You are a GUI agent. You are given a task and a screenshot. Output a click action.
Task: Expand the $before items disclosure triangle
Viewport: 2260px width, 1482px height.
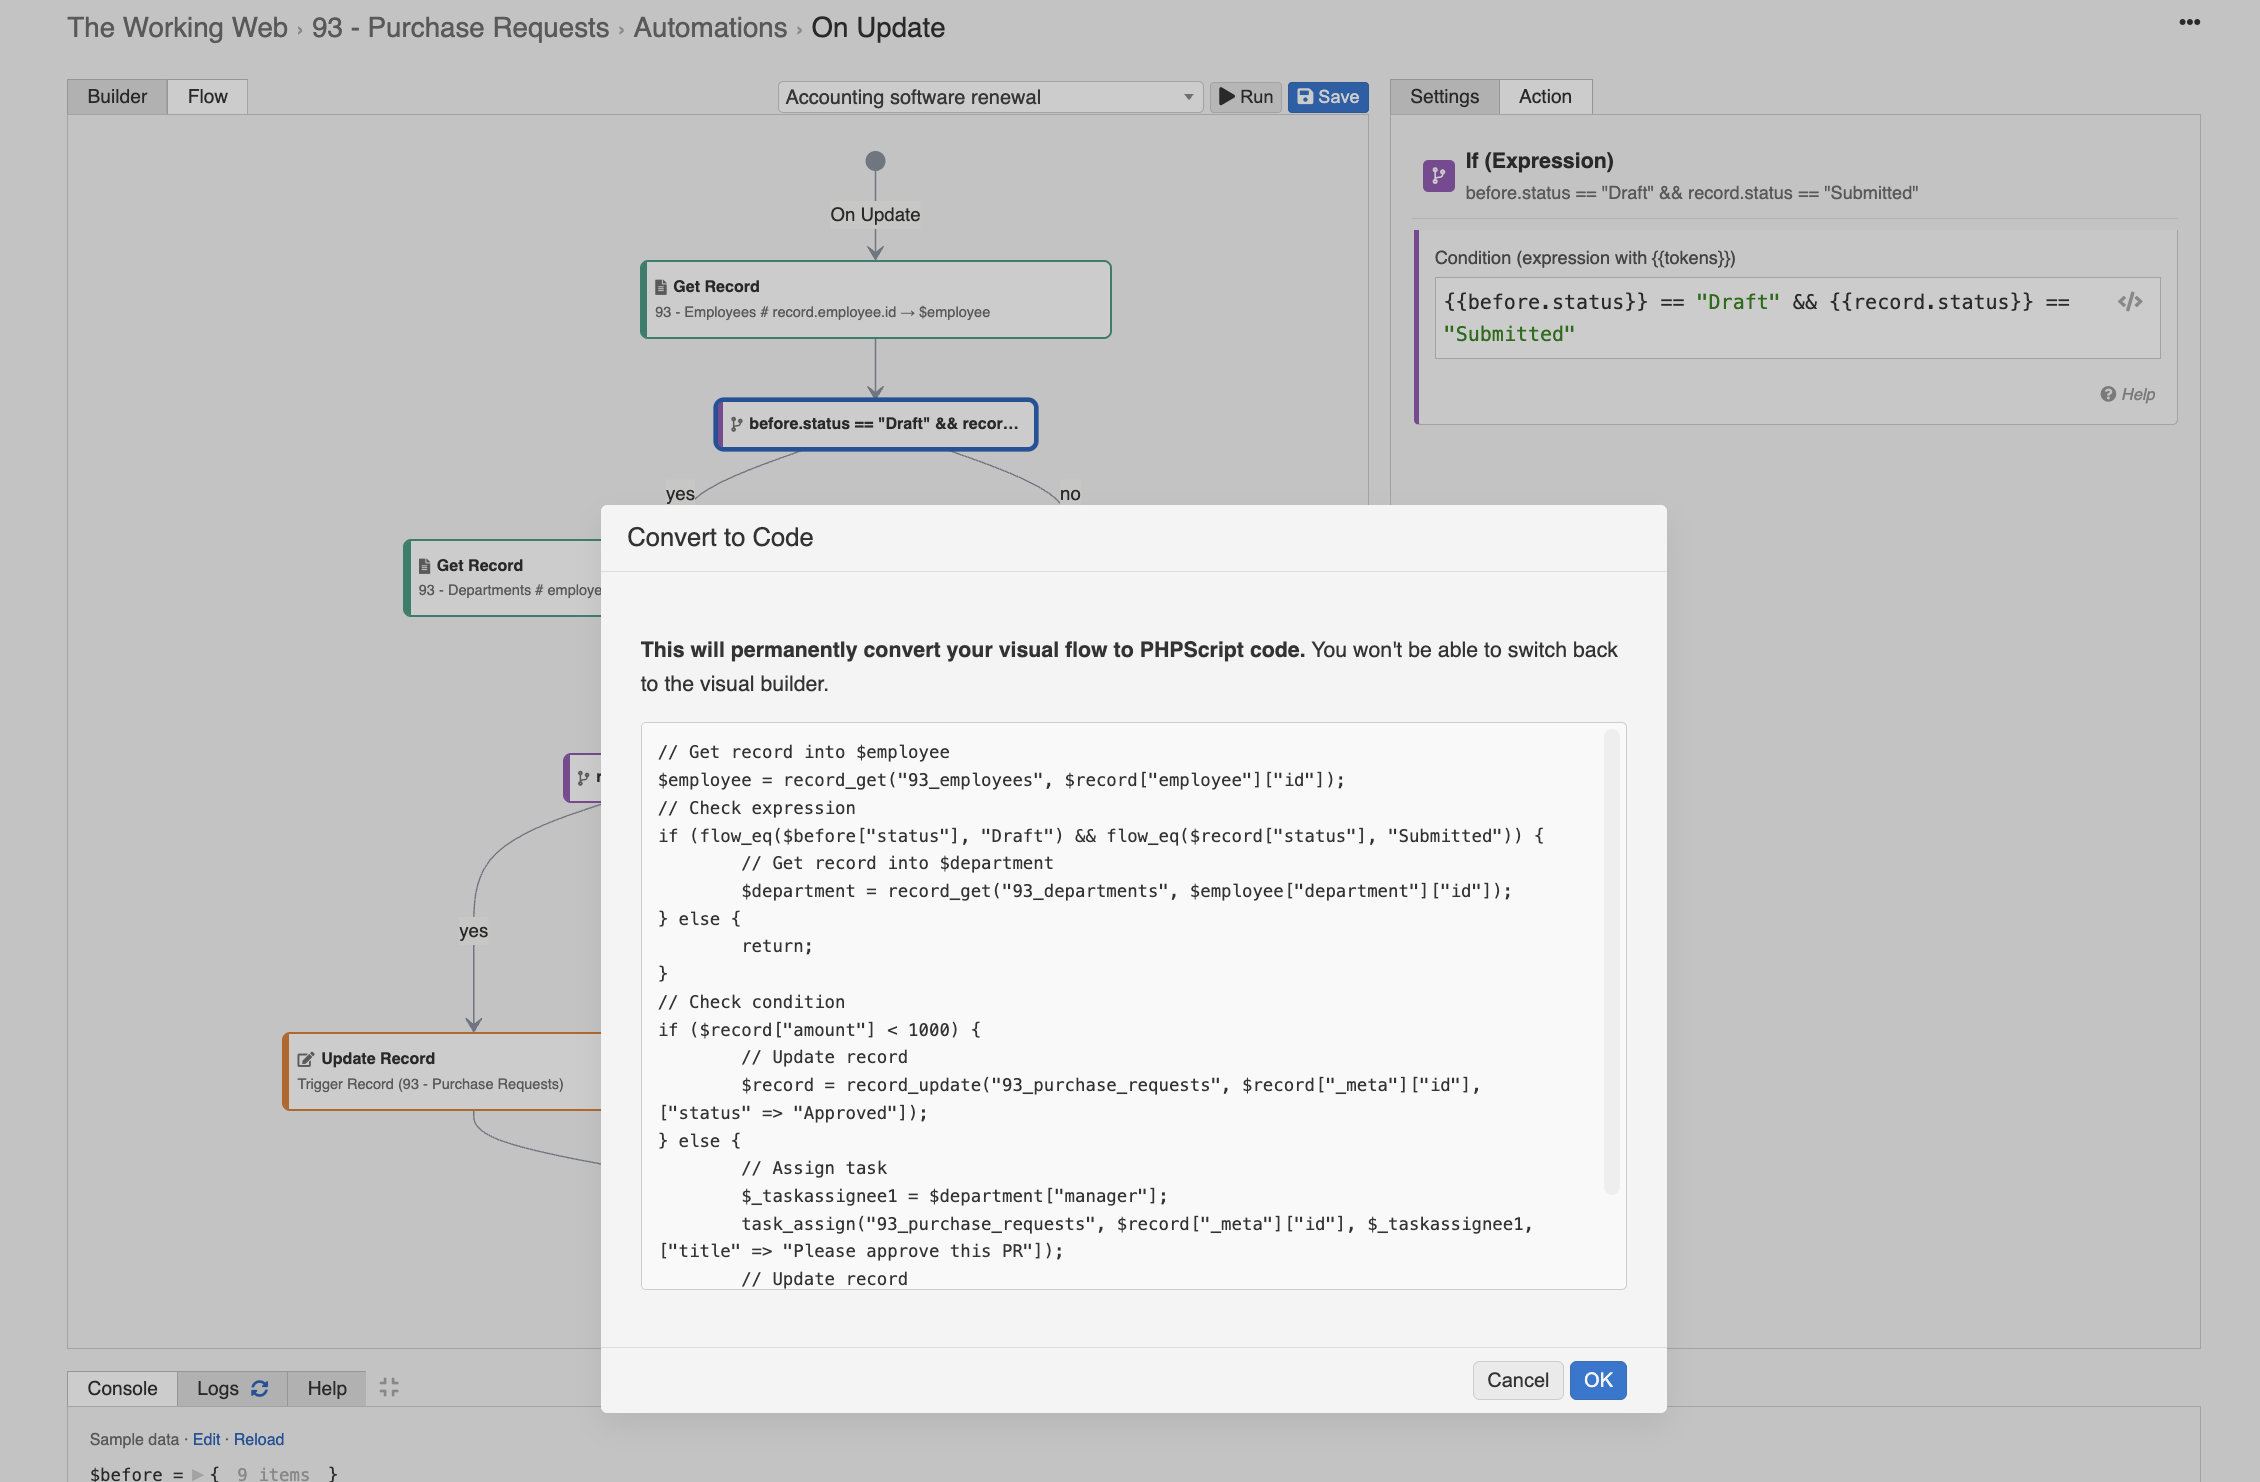click(x=197, y=1474)
